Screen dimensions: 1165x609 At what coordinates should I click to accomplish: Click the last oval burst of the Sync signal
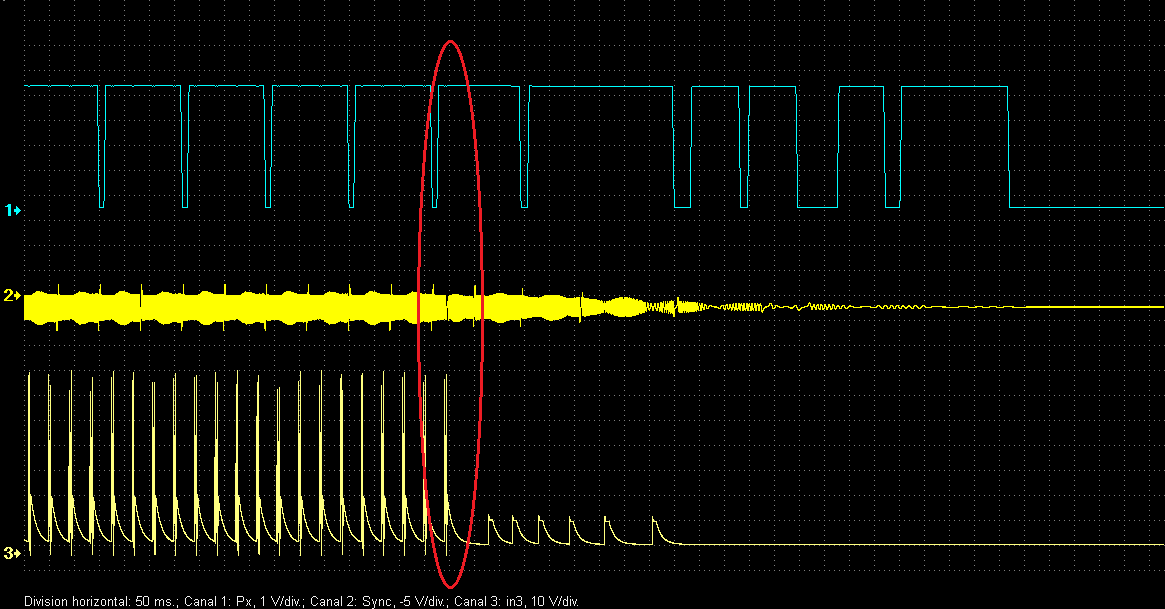pyautogui.click(x=629, y=307)
